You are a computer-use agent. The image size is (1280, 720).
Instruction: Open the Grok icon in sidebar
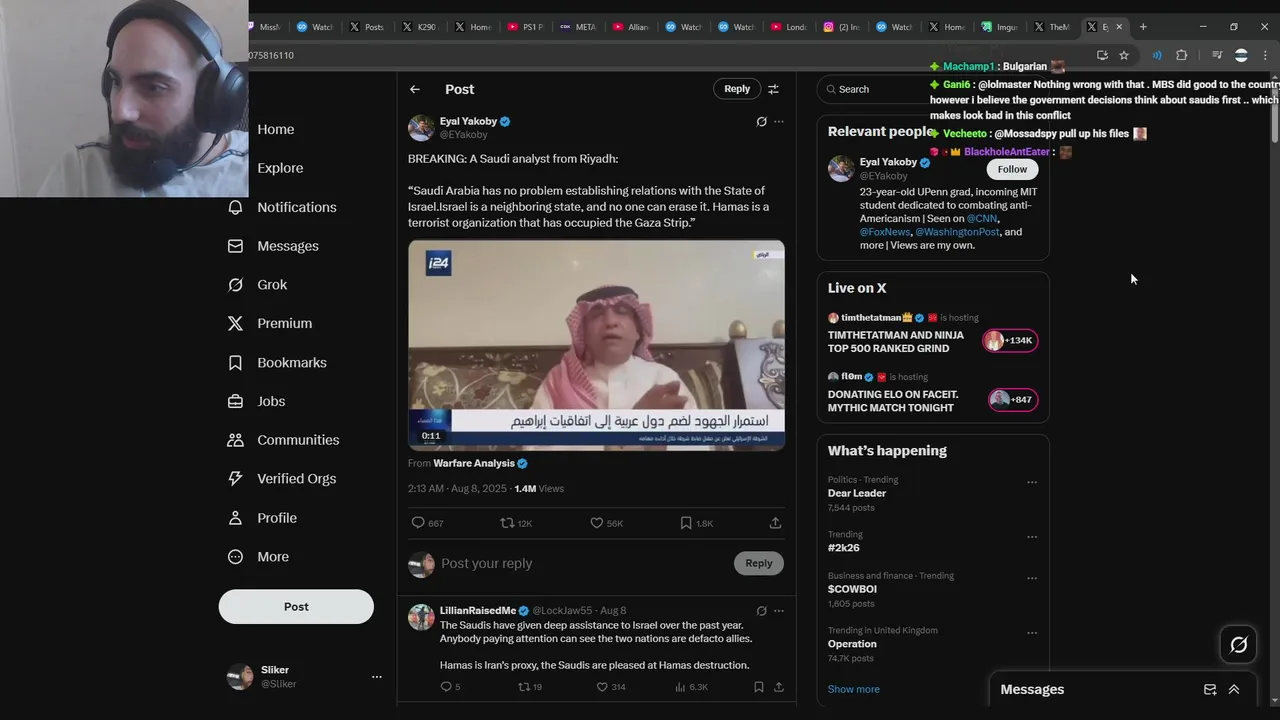235,285
